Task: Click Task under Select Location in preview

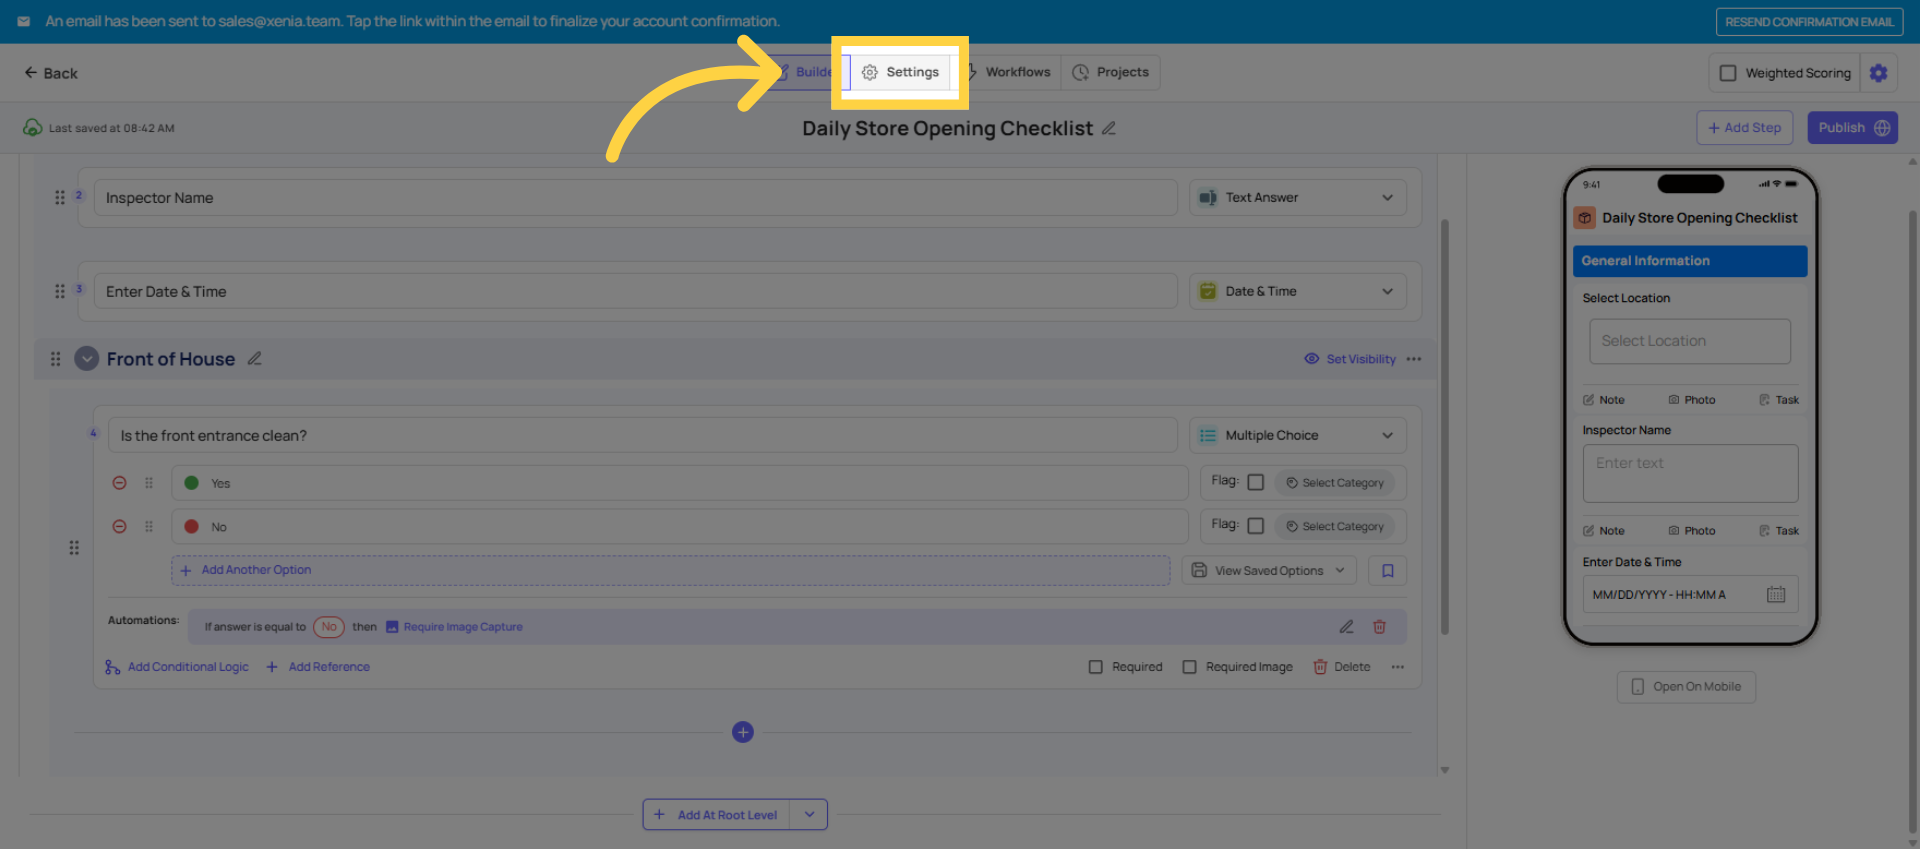Action: point(1779,400)
